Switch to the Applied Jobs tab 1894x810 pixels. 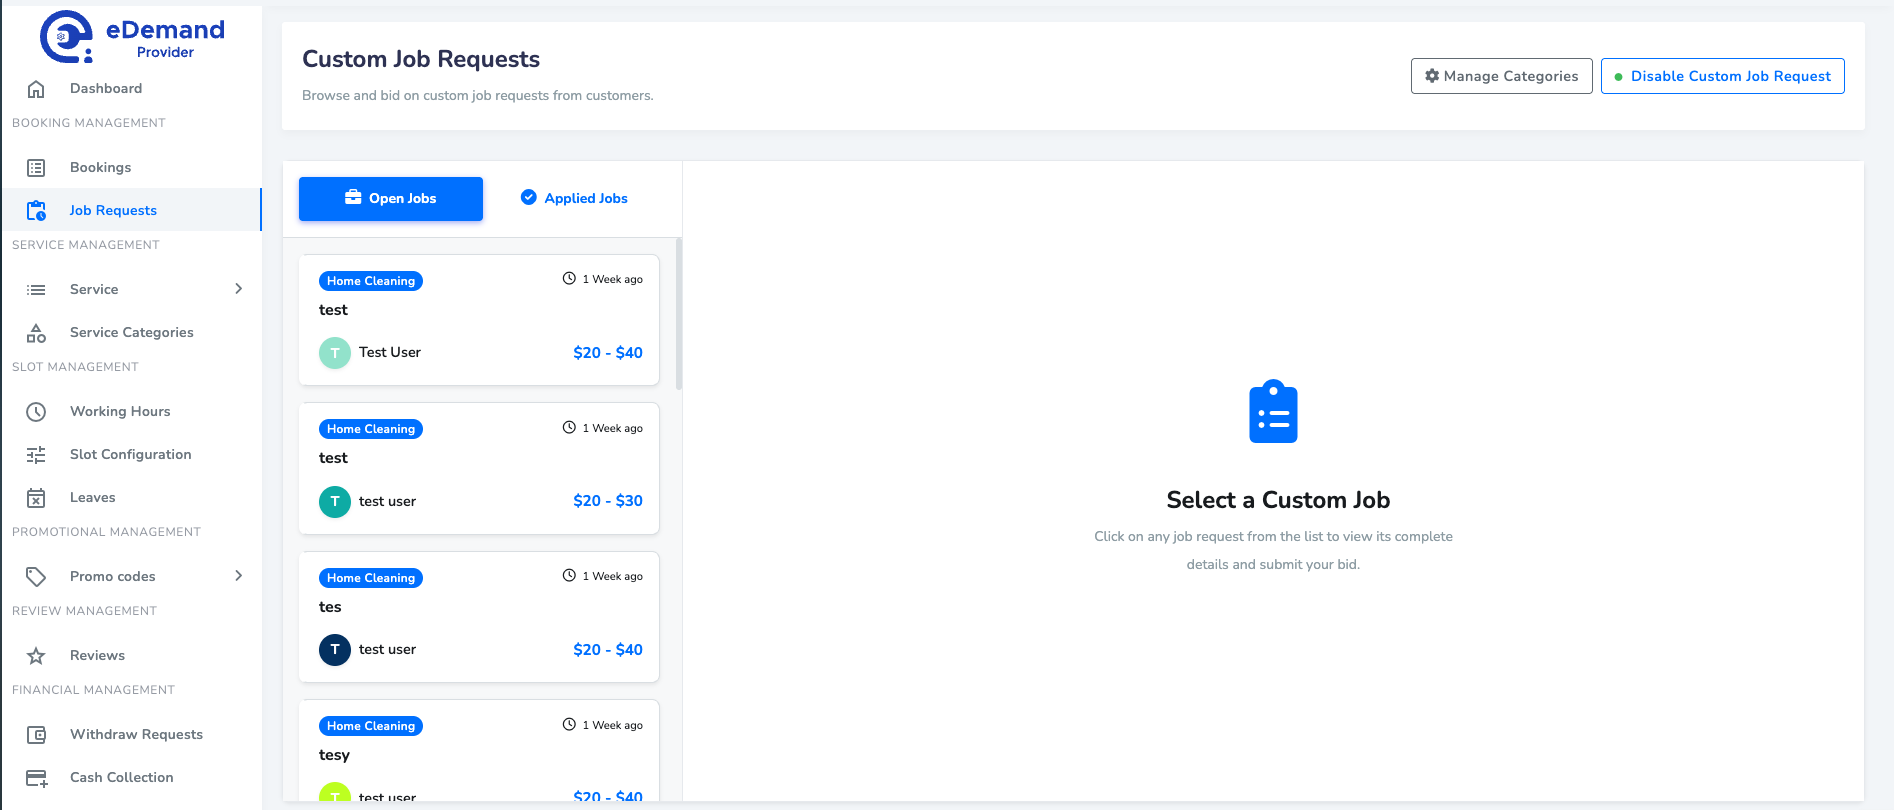point(575,198)
